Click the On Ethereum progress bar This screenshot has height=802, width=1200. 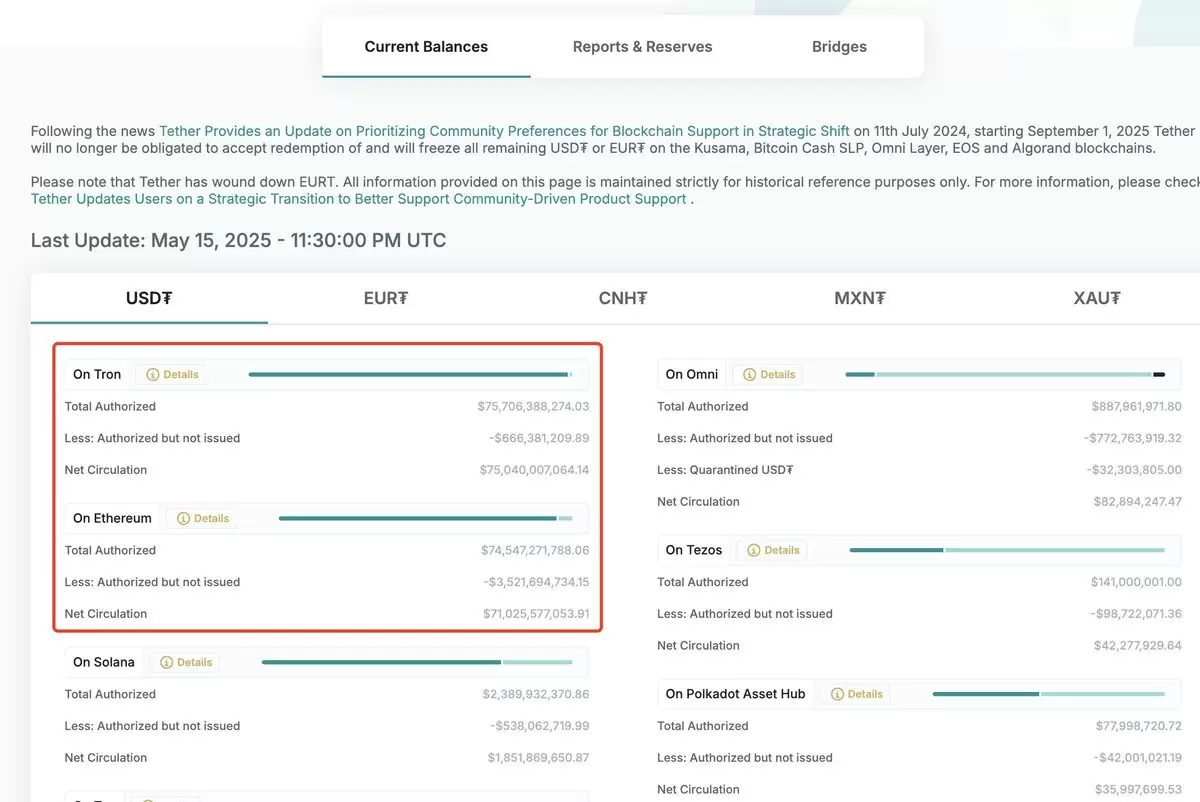point(426,518)
